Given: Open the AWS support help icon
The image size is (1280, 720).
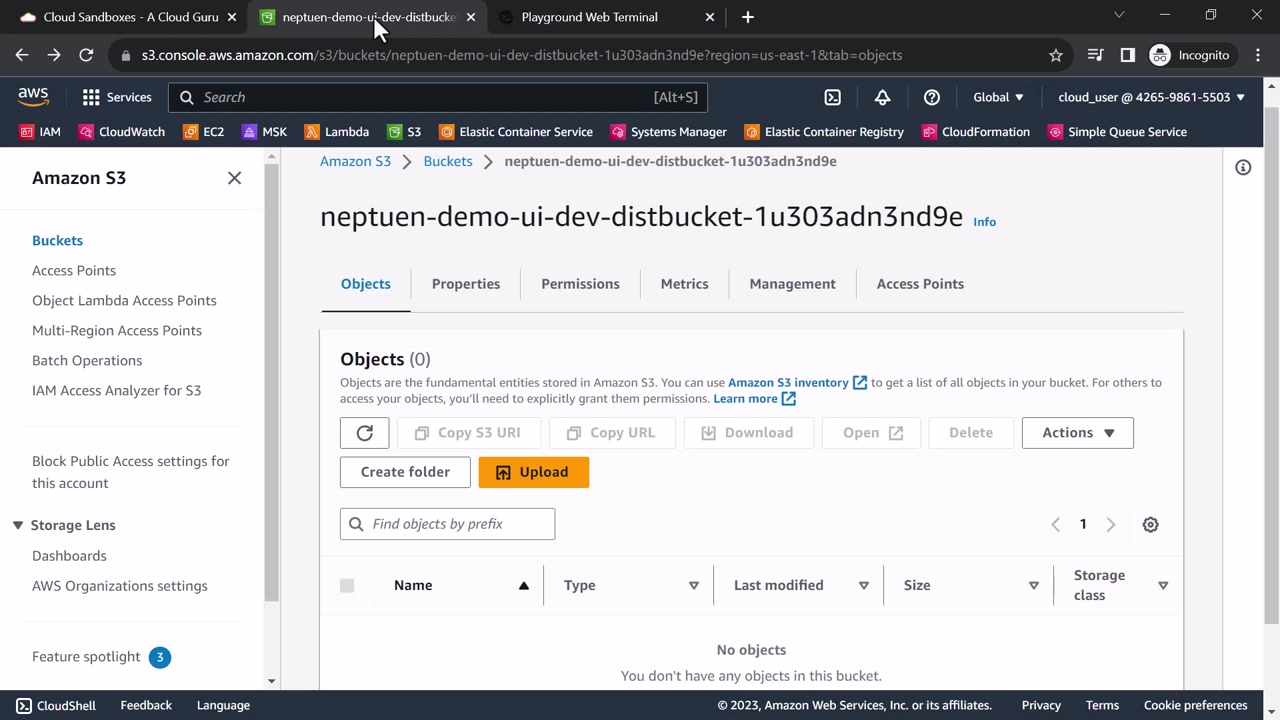Looking at the screenshot, I should point(931,97).
